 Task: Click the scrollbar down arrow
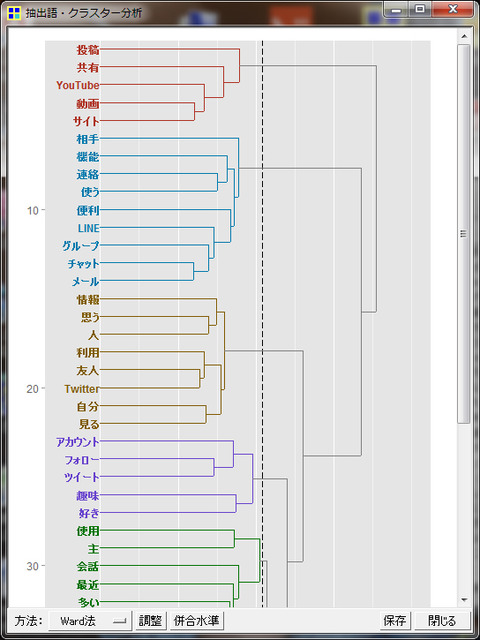coord(464,600)
